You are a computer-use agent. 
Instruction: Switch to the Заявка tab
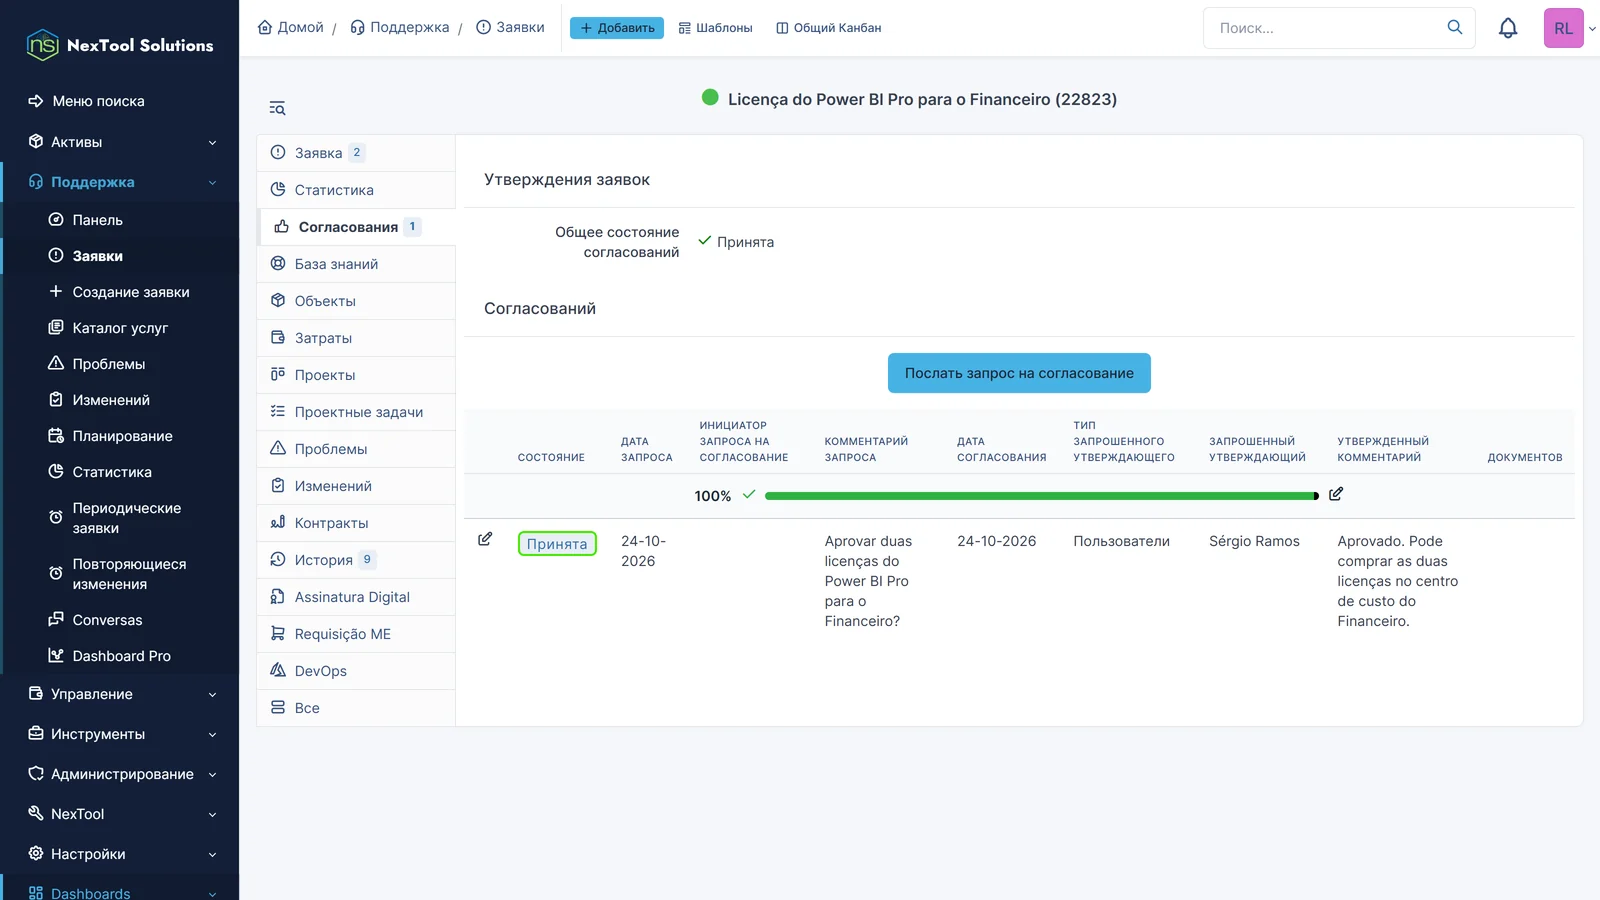pyautogui.click(x=356, y=153)
